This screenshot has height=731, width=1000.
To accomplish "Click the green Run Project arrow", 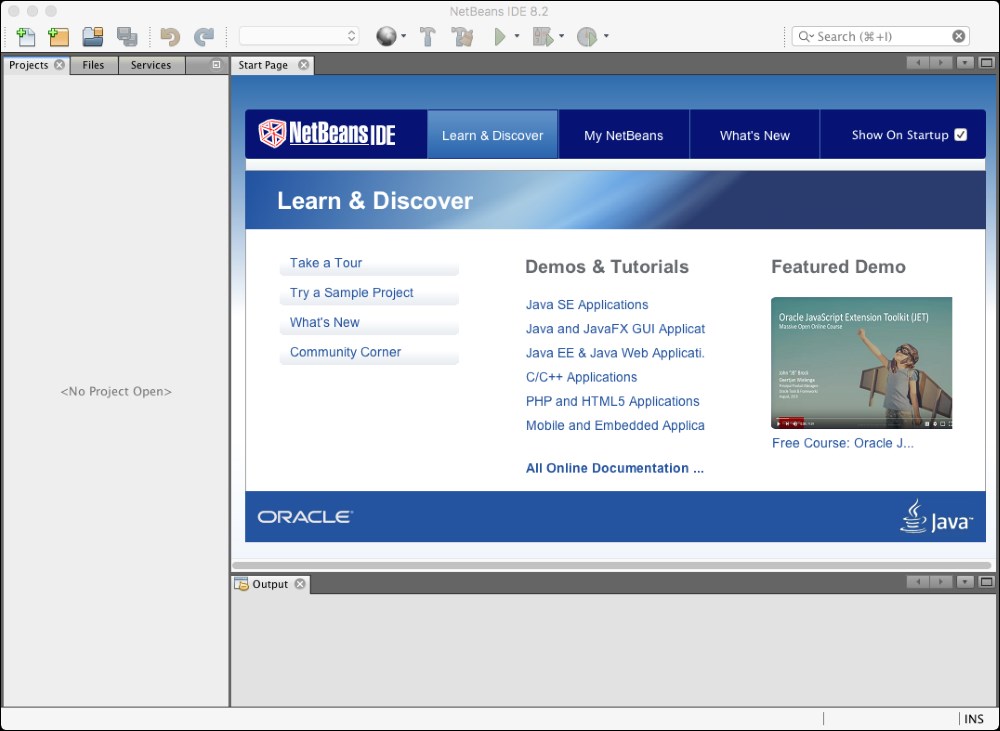I will click(500, 37).
